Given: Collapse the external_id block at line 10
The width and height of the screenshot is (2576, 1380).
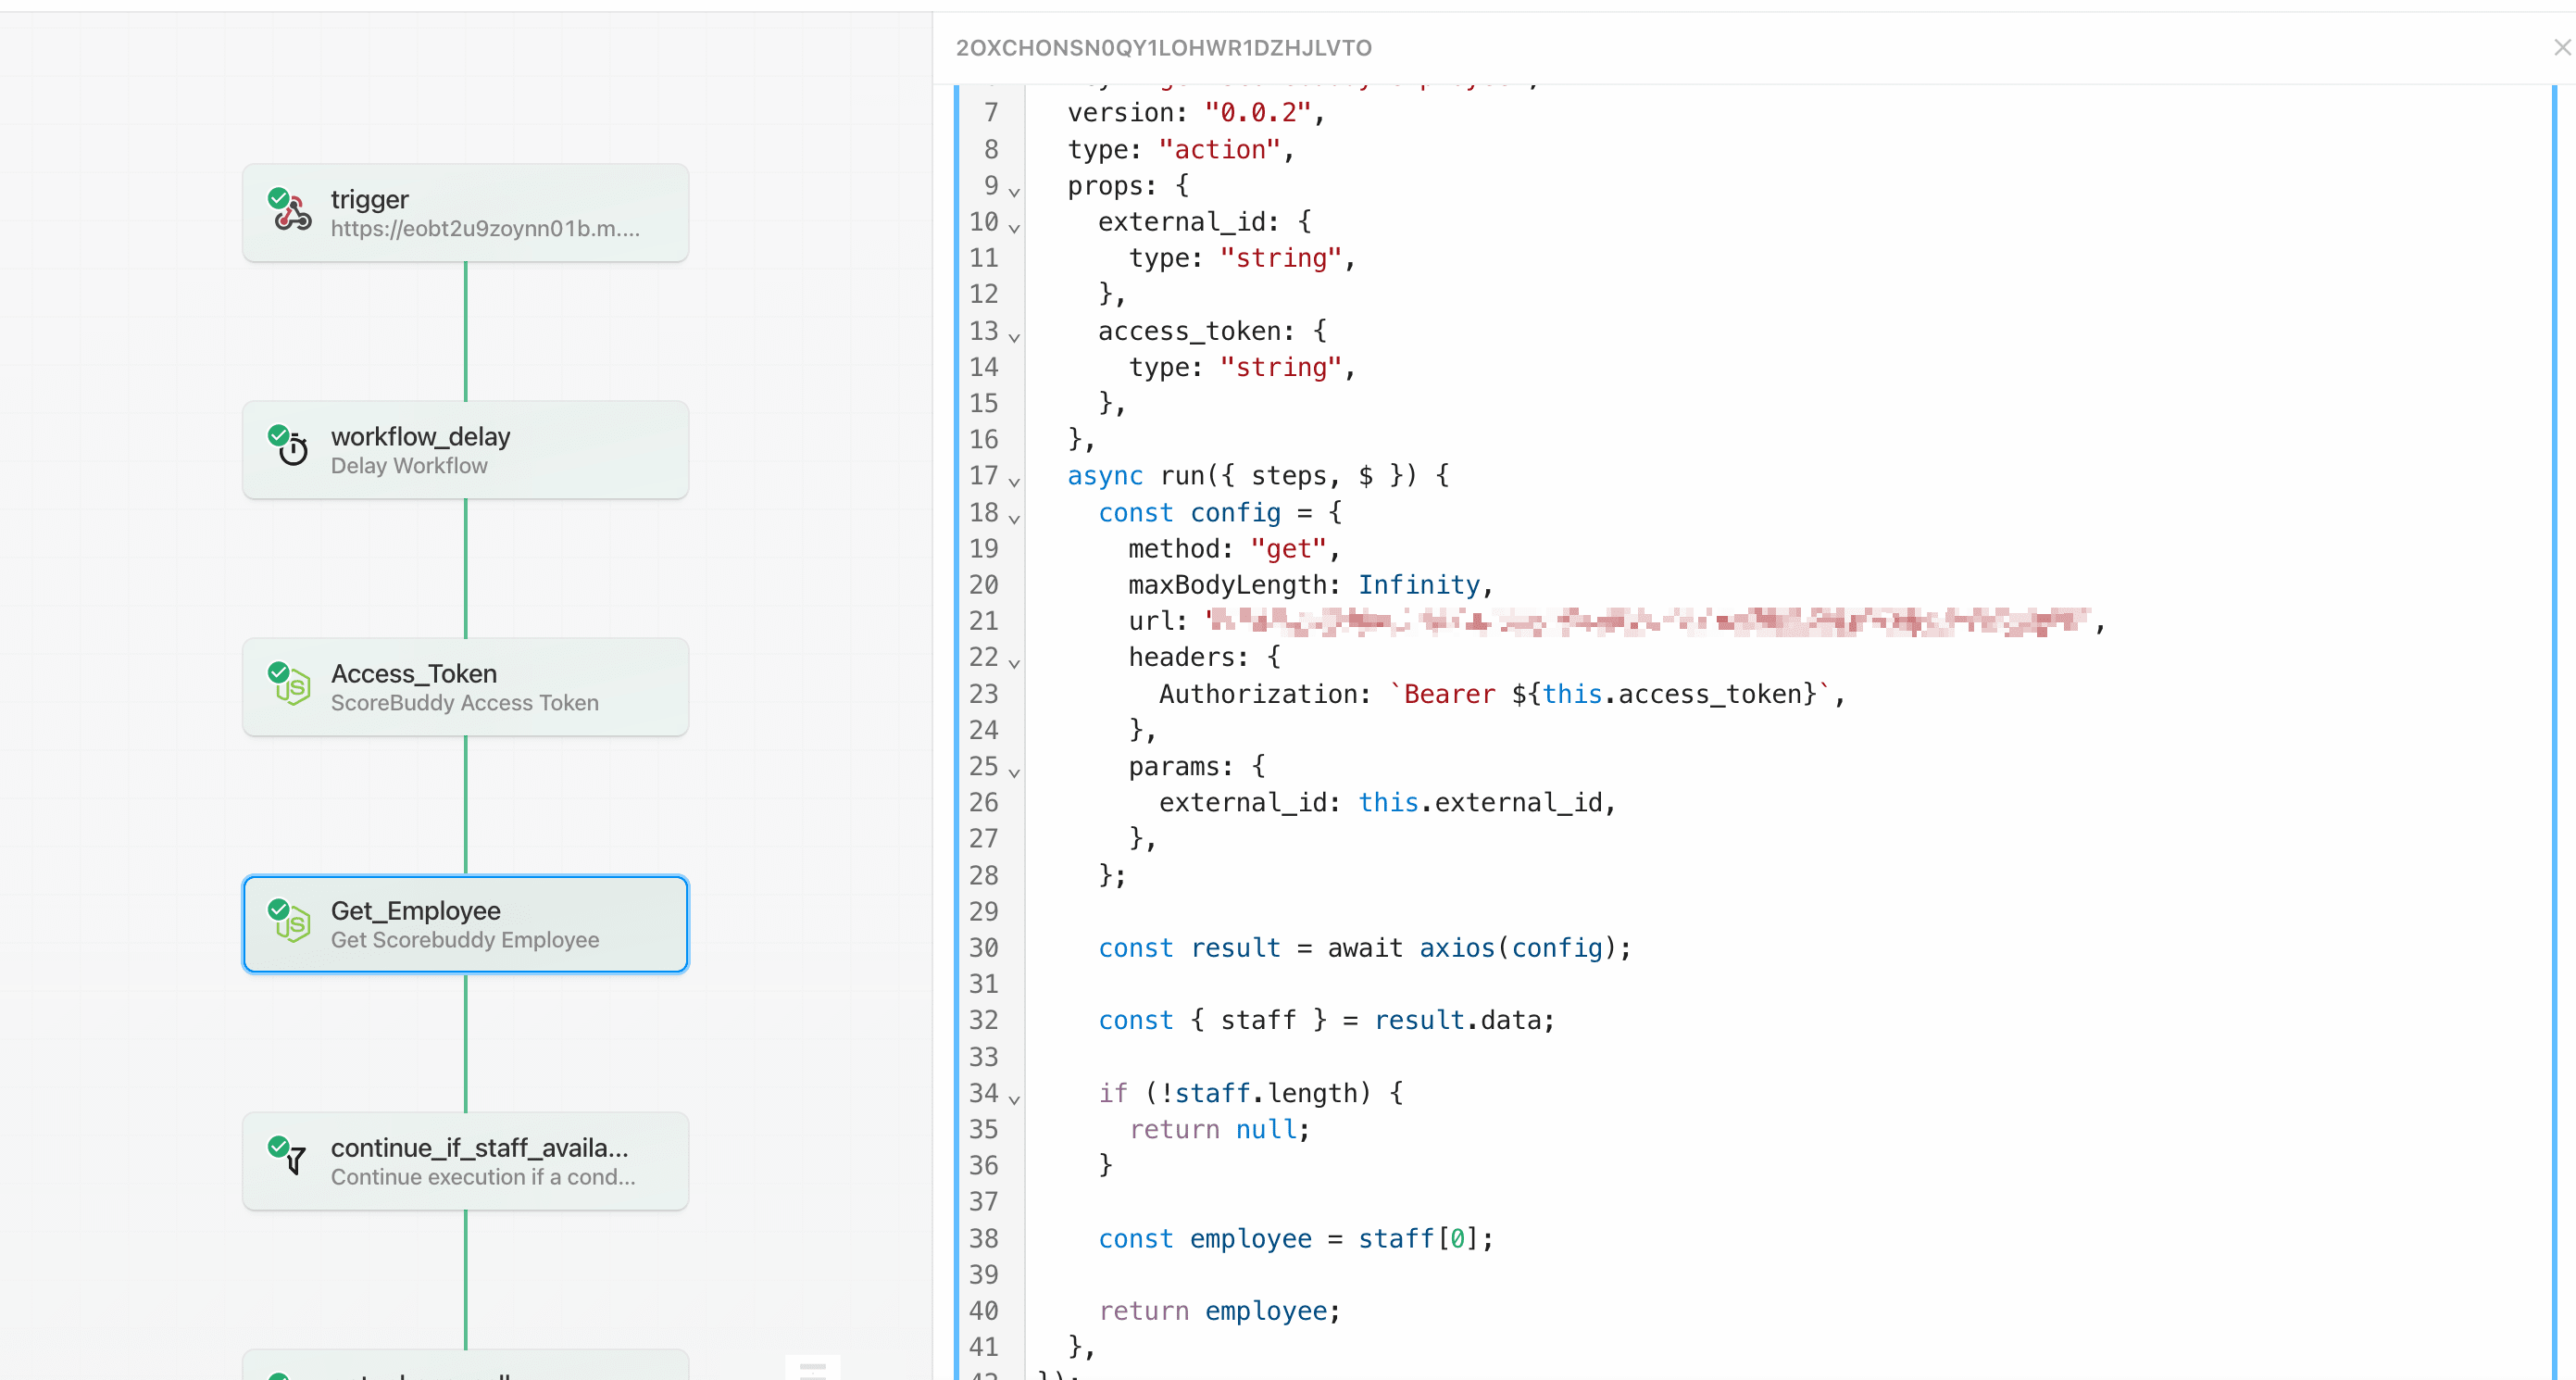Looking at the screenshot, I should (x=1014, y=227).
